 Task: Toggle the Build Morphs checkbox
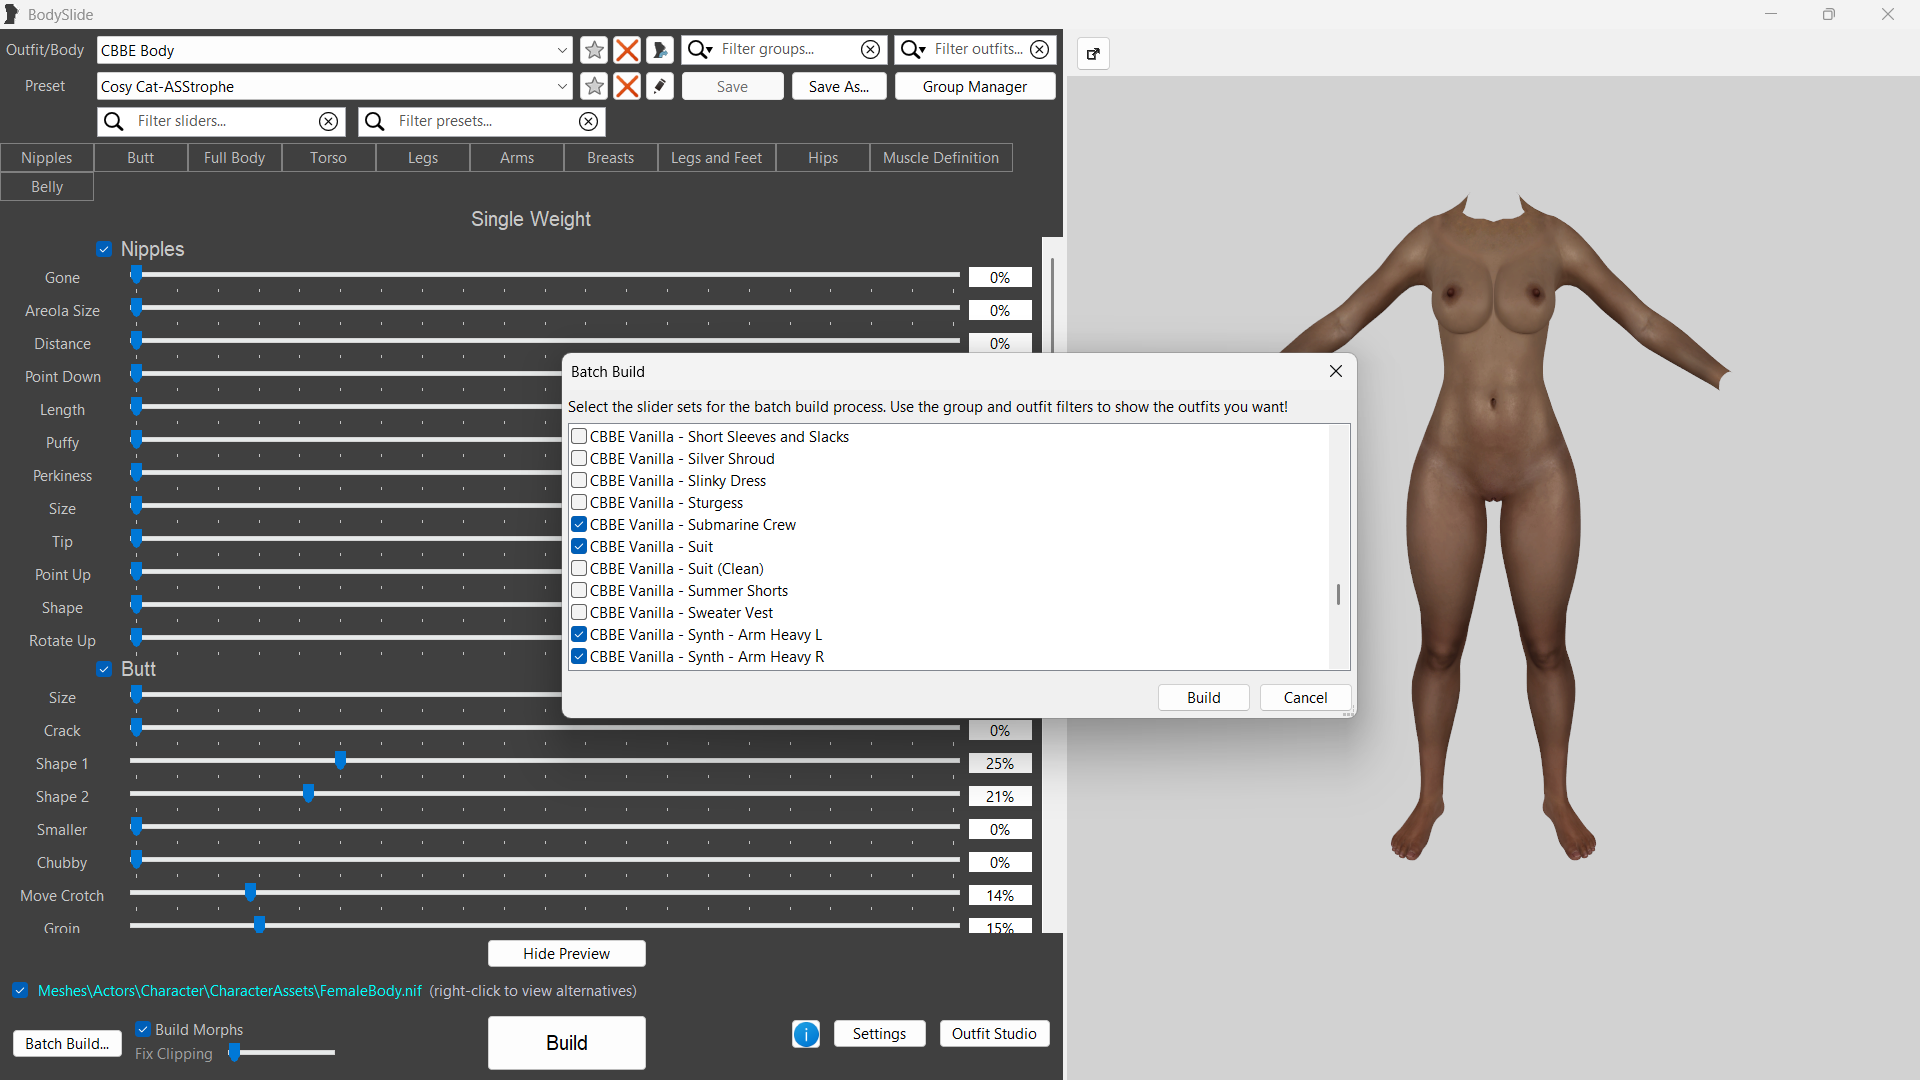[143, 1029]
